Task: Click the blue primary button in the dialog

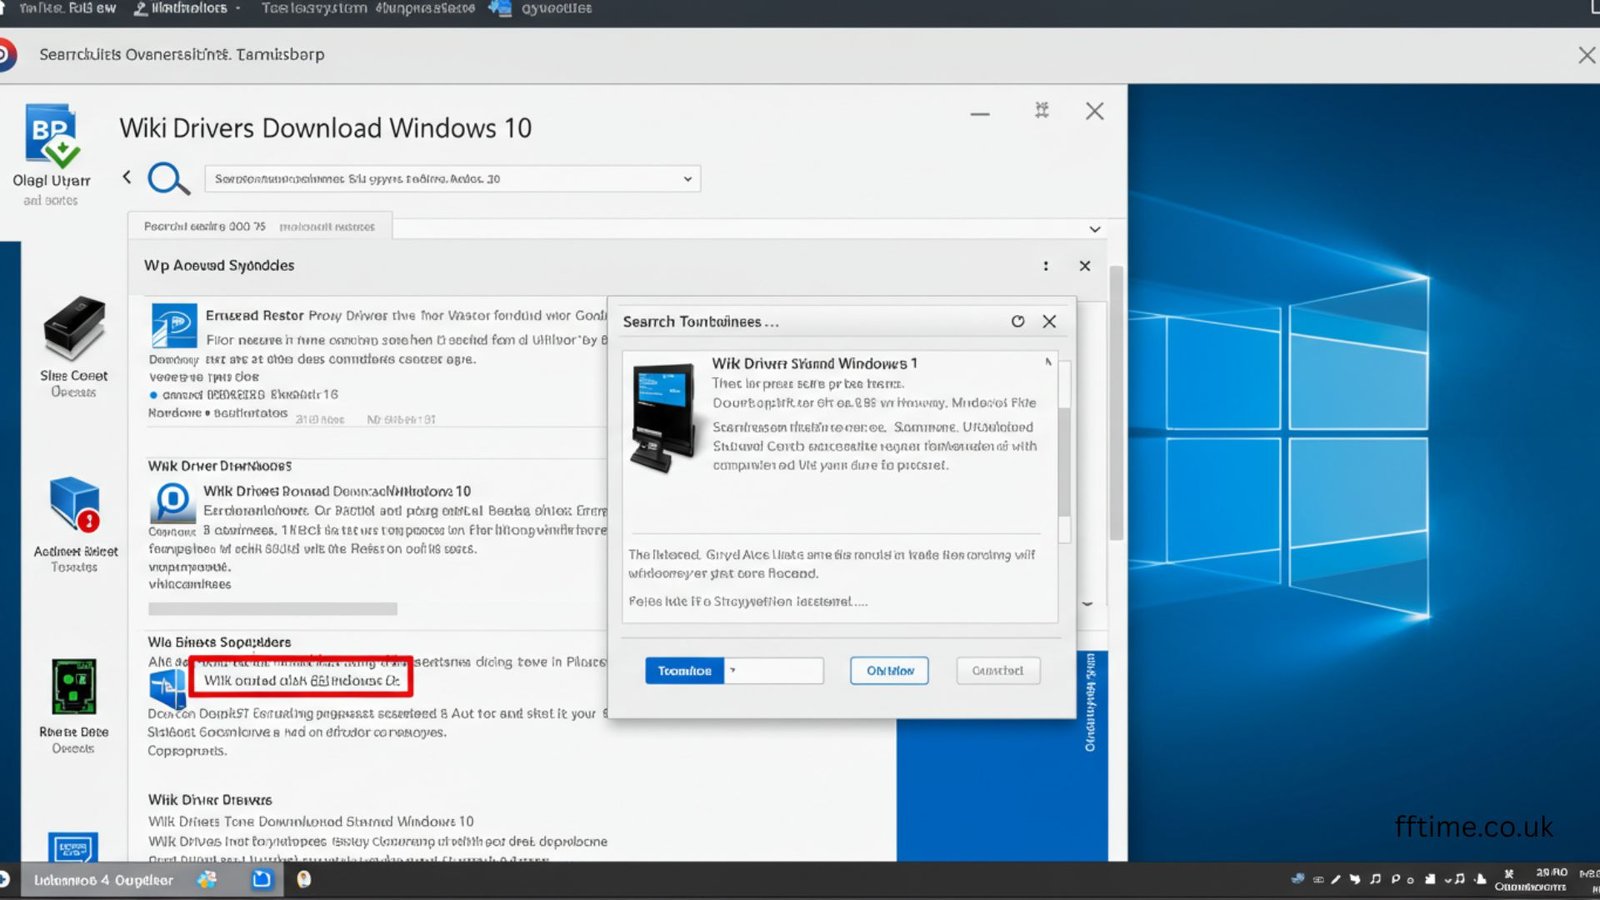Action: (685, 671)
